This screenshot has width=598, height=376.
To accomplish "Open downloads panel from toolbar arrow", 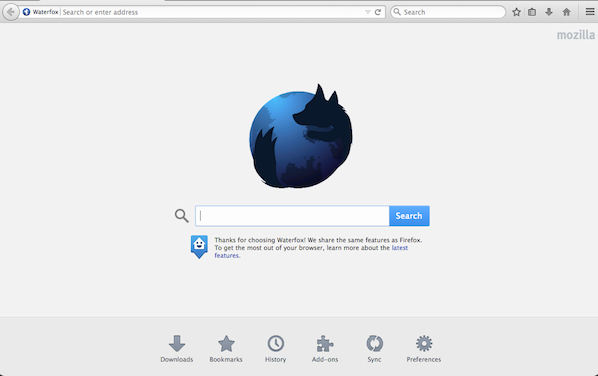I will point(549,12).
